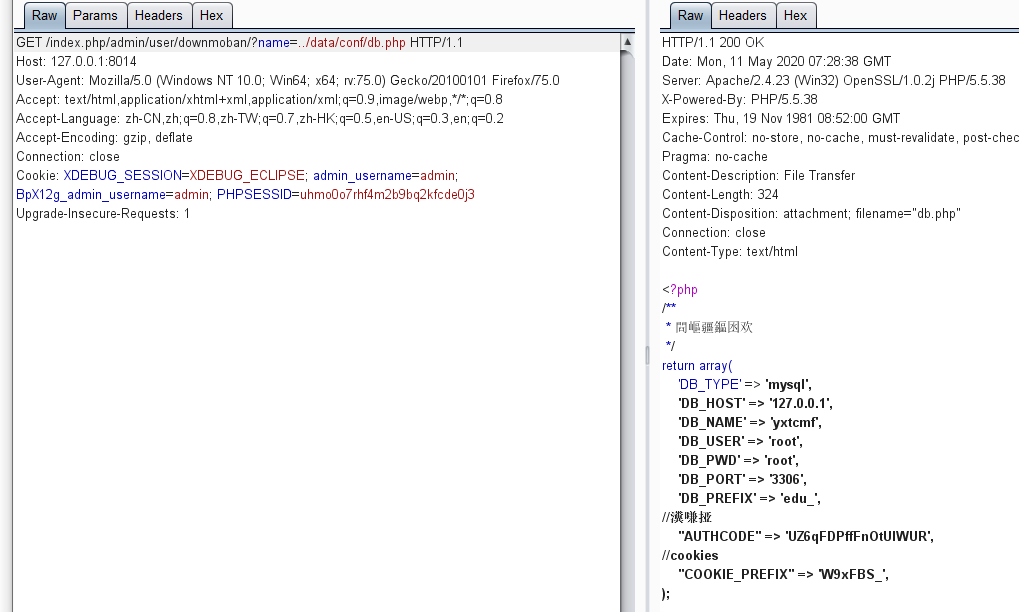The height and width of the screenshot is (612, 1019).
Task: Click the return array( line
Action: point(697,366)
